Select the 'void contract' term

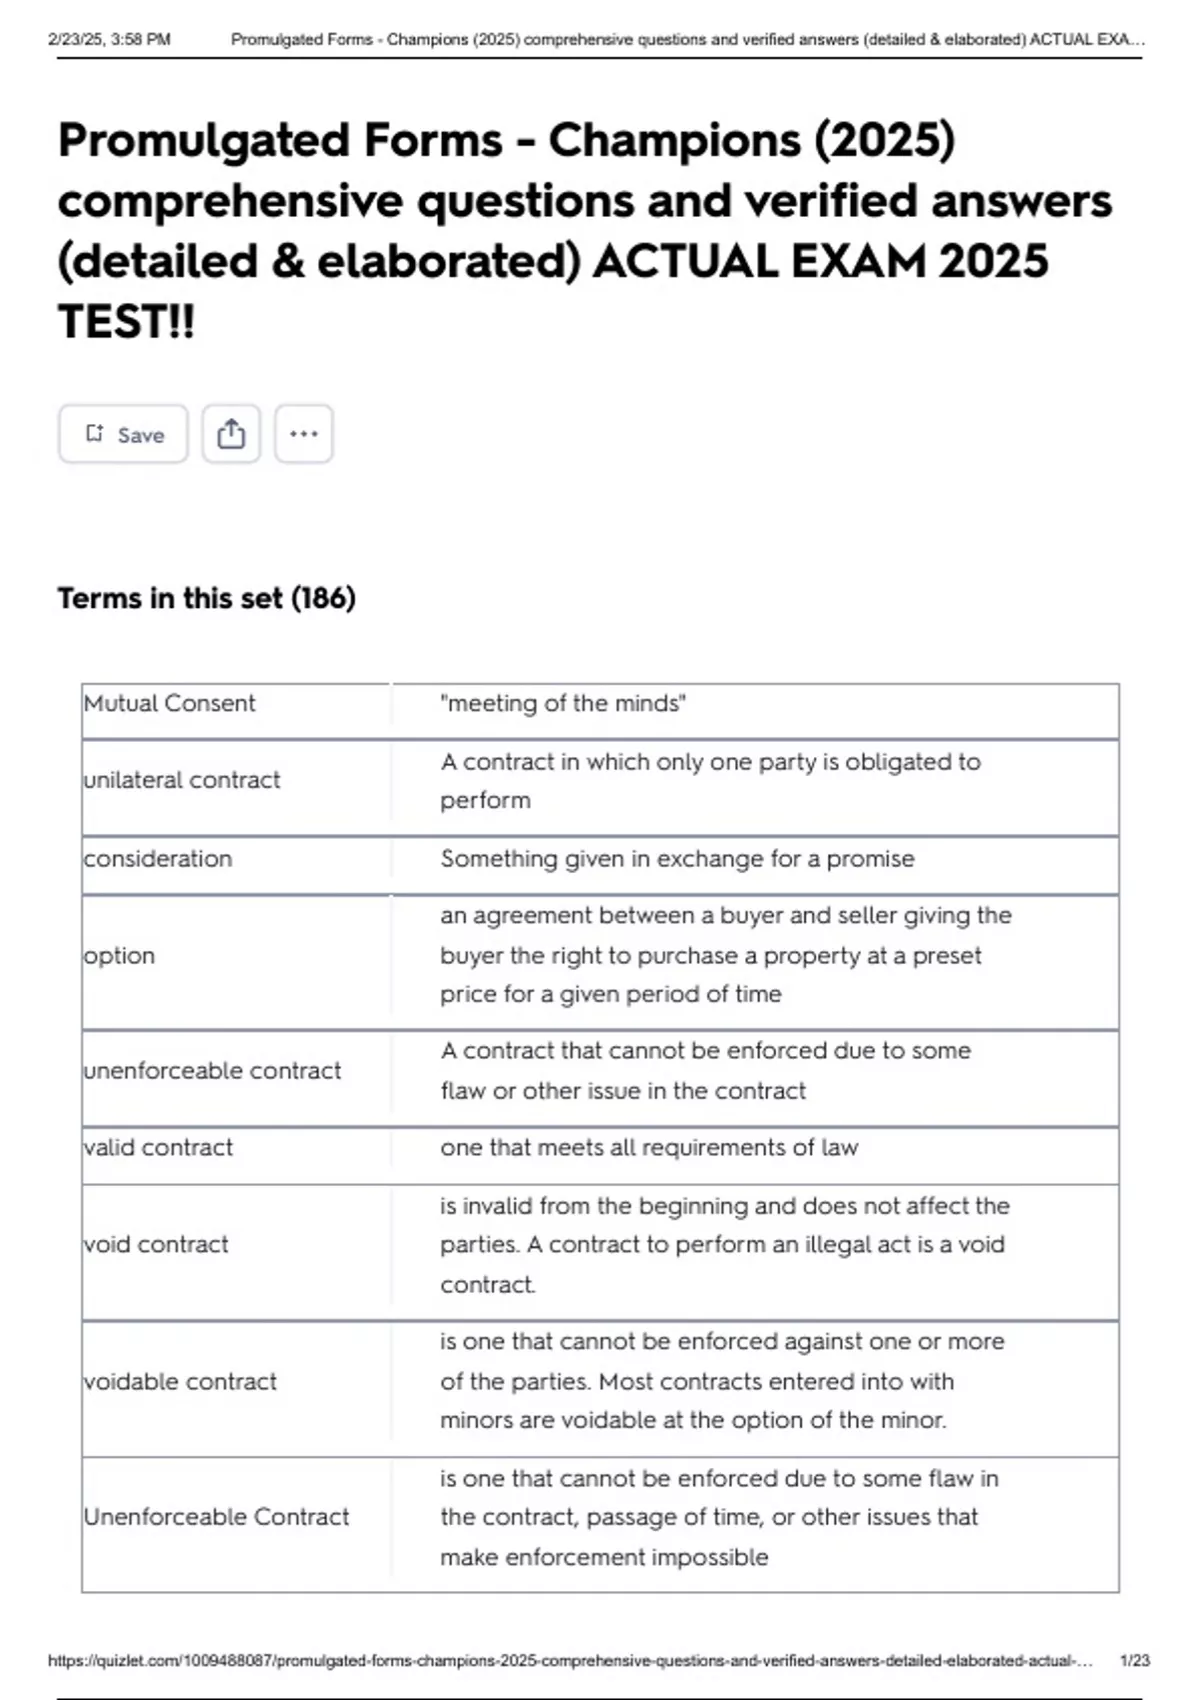pyautogui.click(x=156, y=1244)
